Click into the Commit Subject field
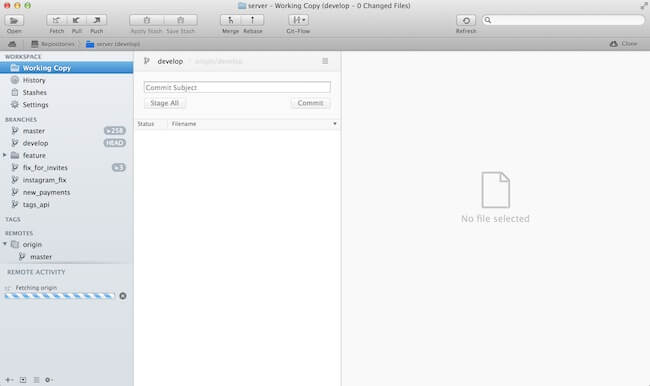 [237, 87]
